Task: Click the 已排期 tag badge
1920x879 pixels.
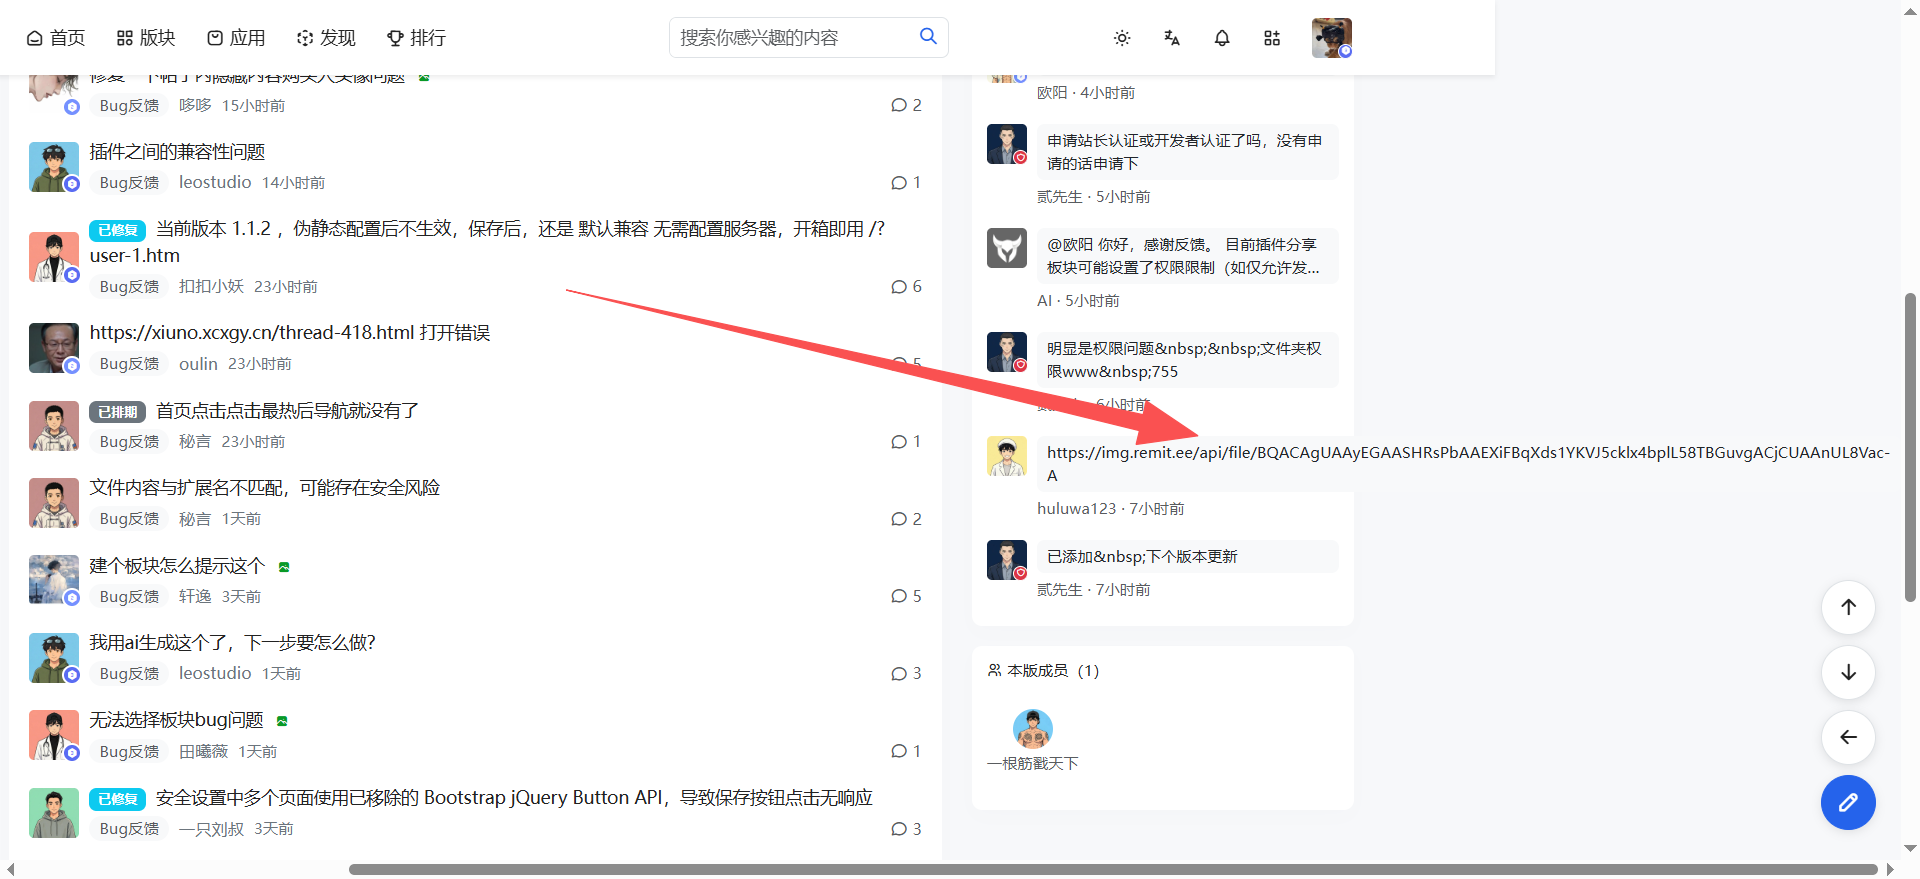Action: tap(118, 412)
